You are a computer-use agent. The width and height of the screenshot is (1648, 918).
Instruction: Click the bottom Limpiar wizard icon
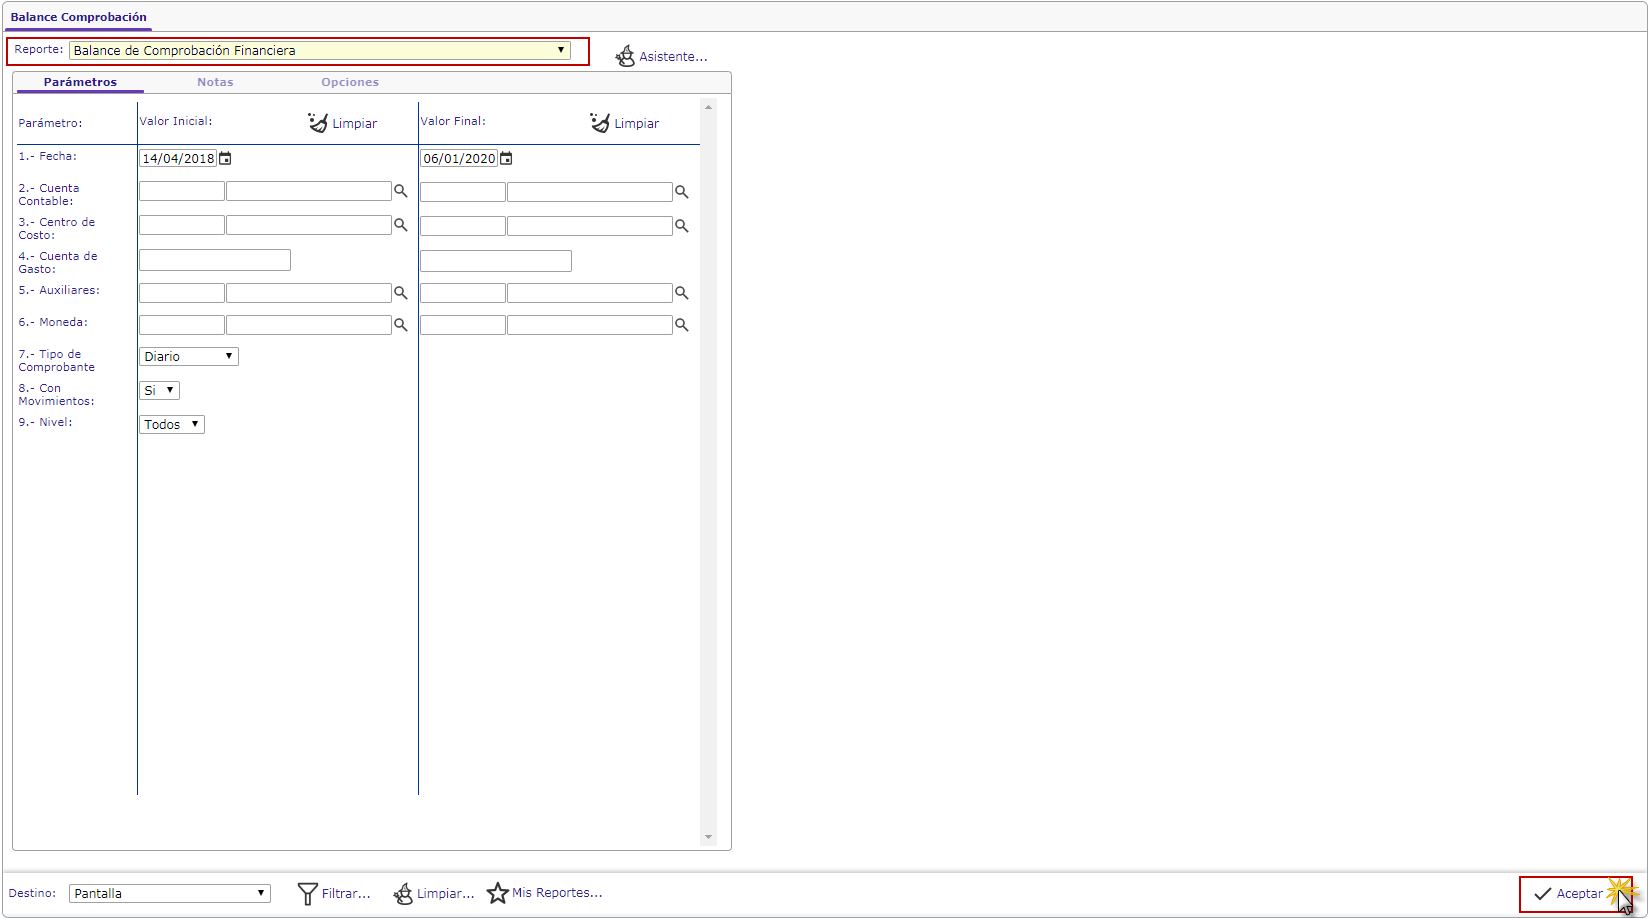click(x=403, y=893)
